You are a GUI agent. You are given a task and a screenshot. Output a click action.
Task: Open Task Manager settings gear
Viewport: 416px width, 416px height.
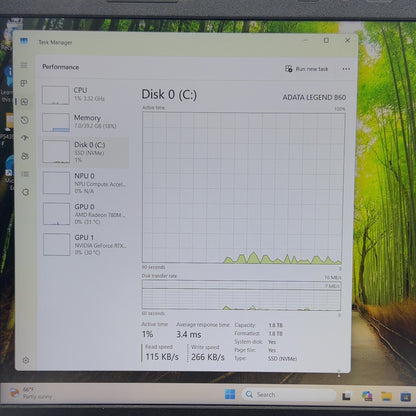pos(26,360)
